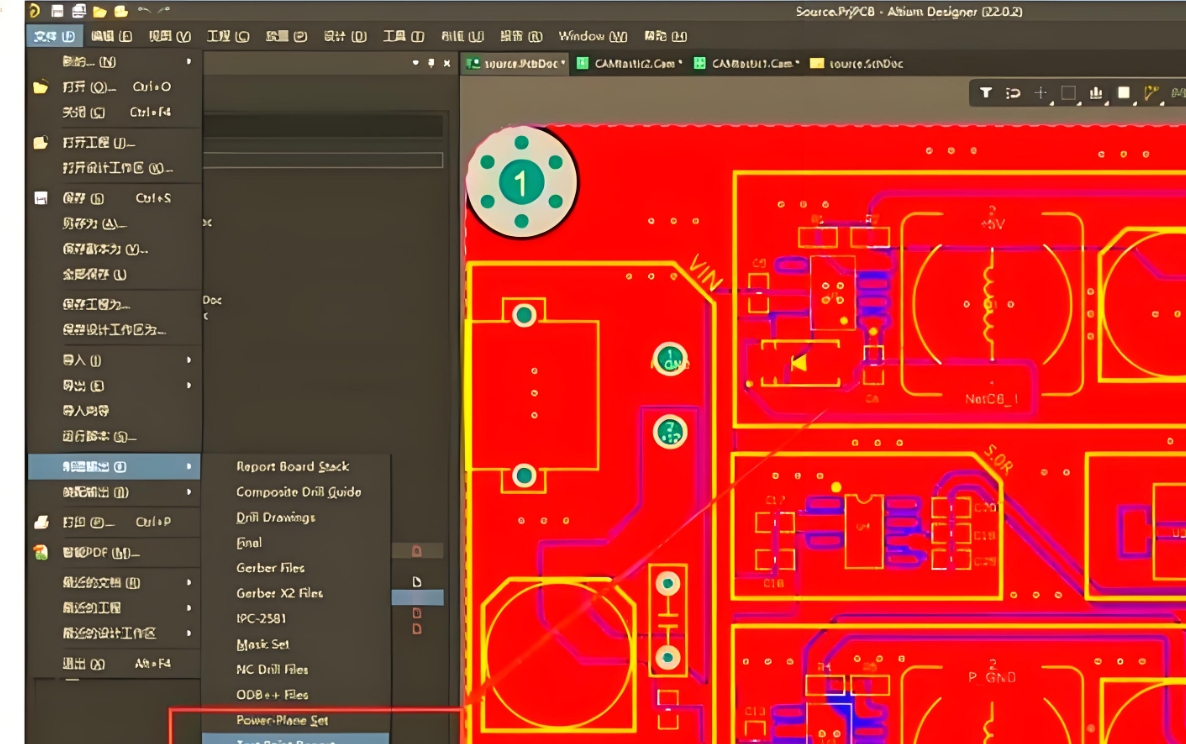
Task: Expand the Export (E) submenu arrow
Action: 189,386
